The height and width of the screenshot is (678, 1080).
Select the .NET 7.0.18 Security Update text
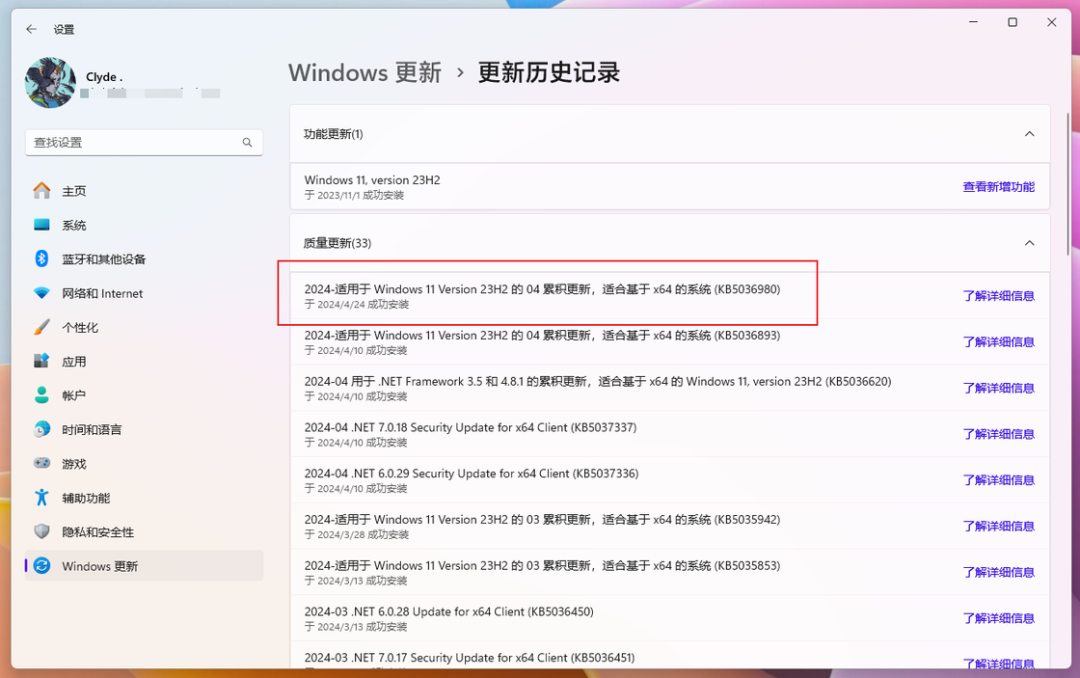pos(470,428)
